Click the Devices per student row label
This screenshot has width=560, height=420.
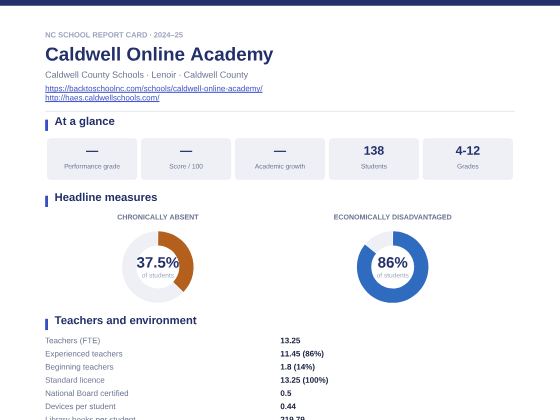80,407
